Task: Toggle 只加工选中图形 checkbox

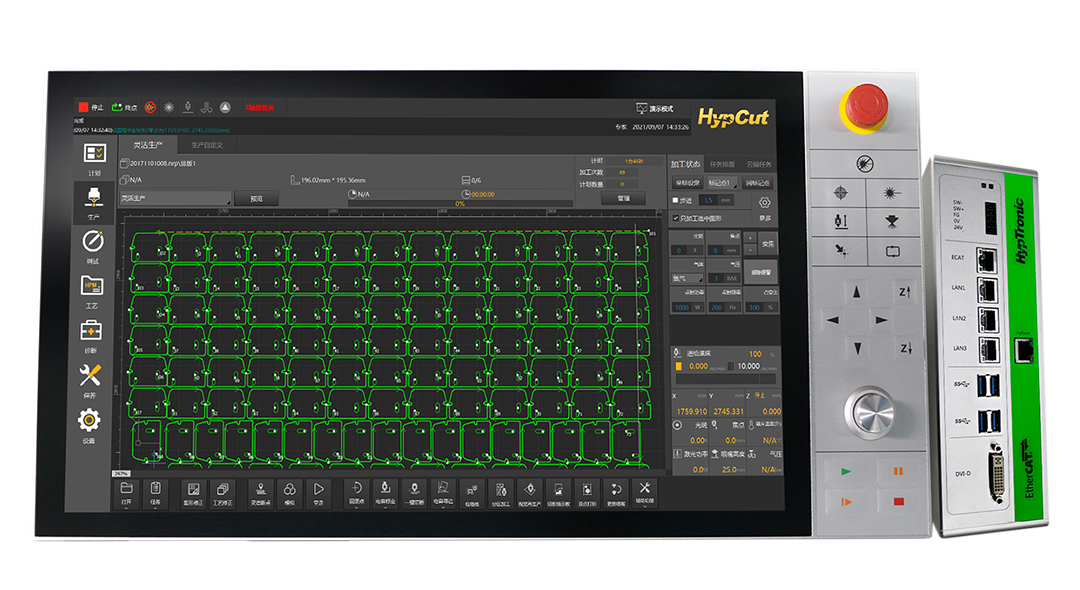Action: point(676,217)
